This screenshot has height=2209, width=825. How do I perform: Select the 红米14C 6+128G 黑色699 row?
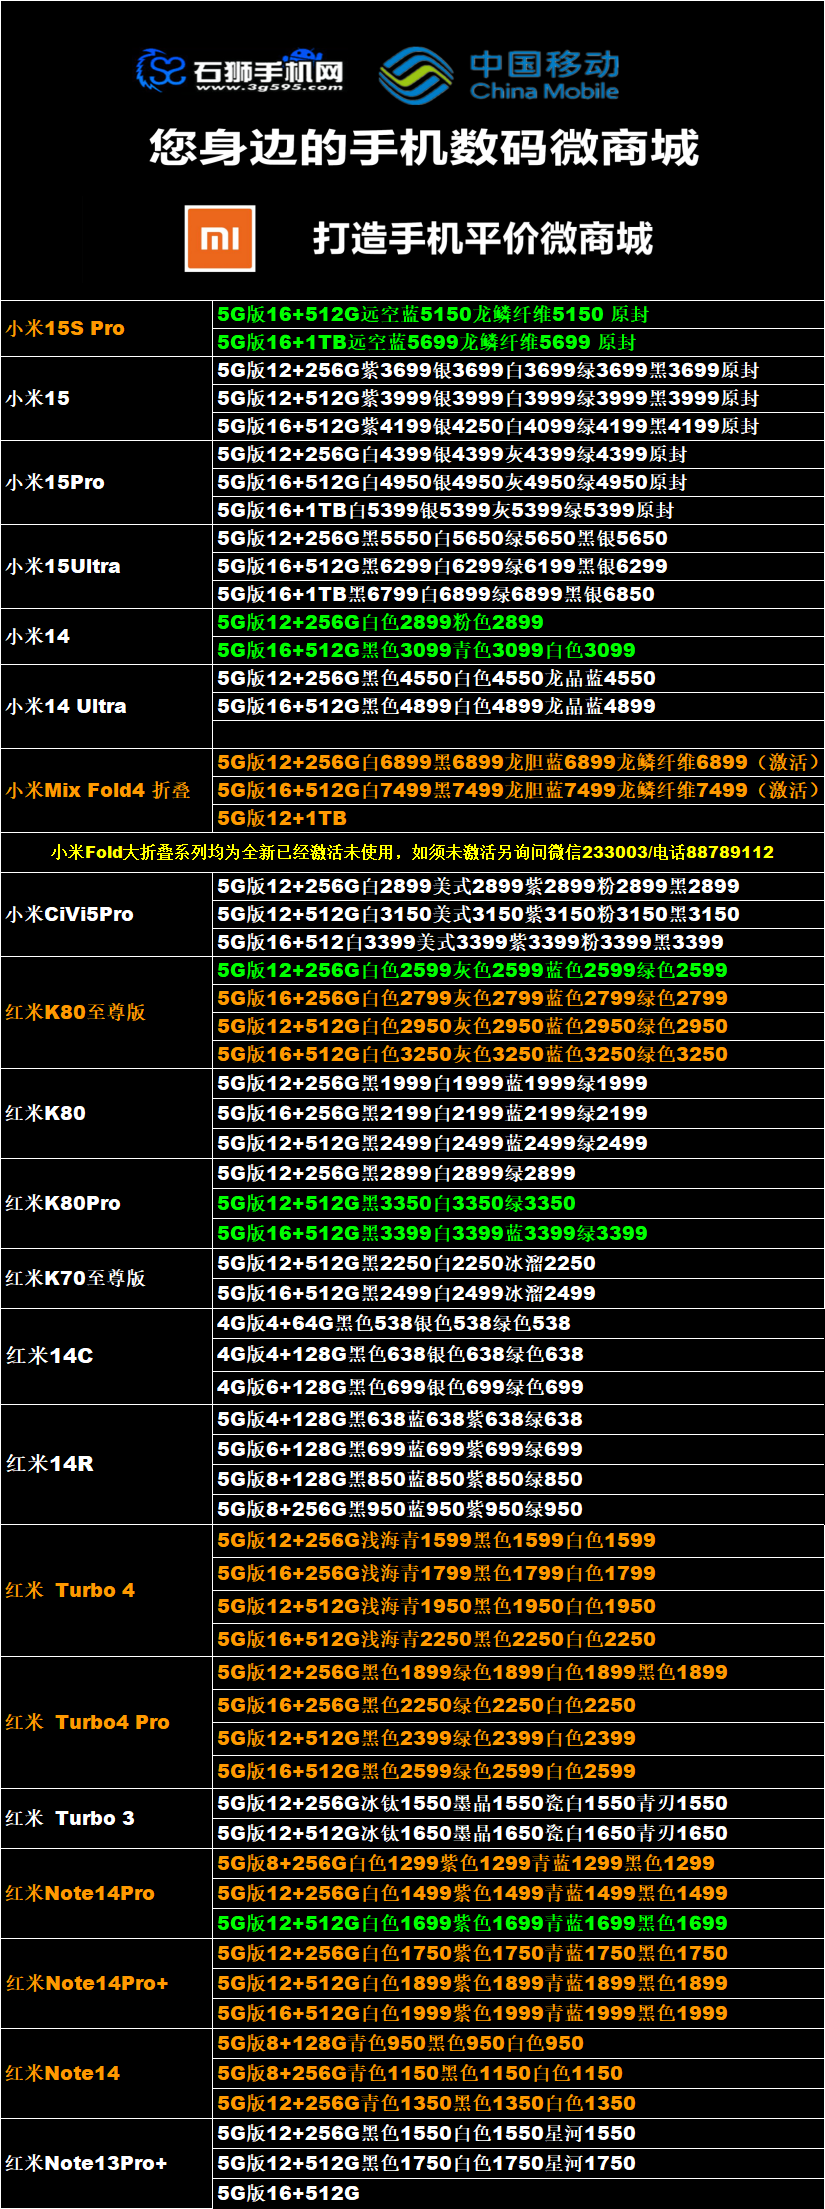(x=519, y=1387)
